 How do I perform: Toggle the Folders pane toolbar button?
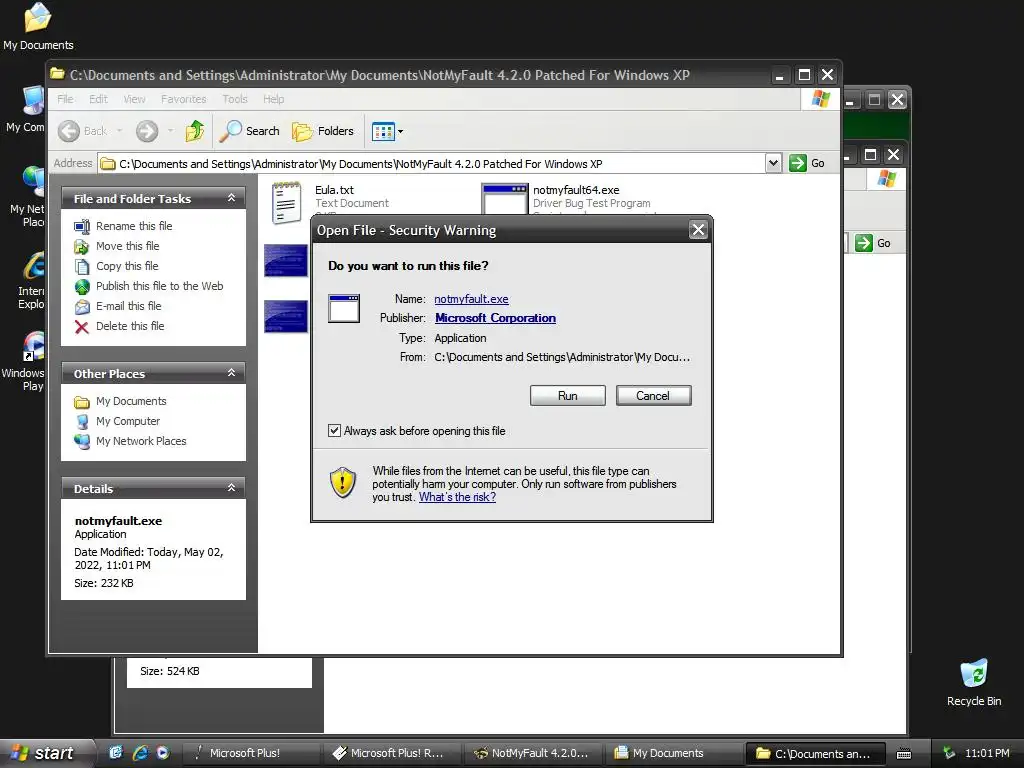(x=323, y=131)
